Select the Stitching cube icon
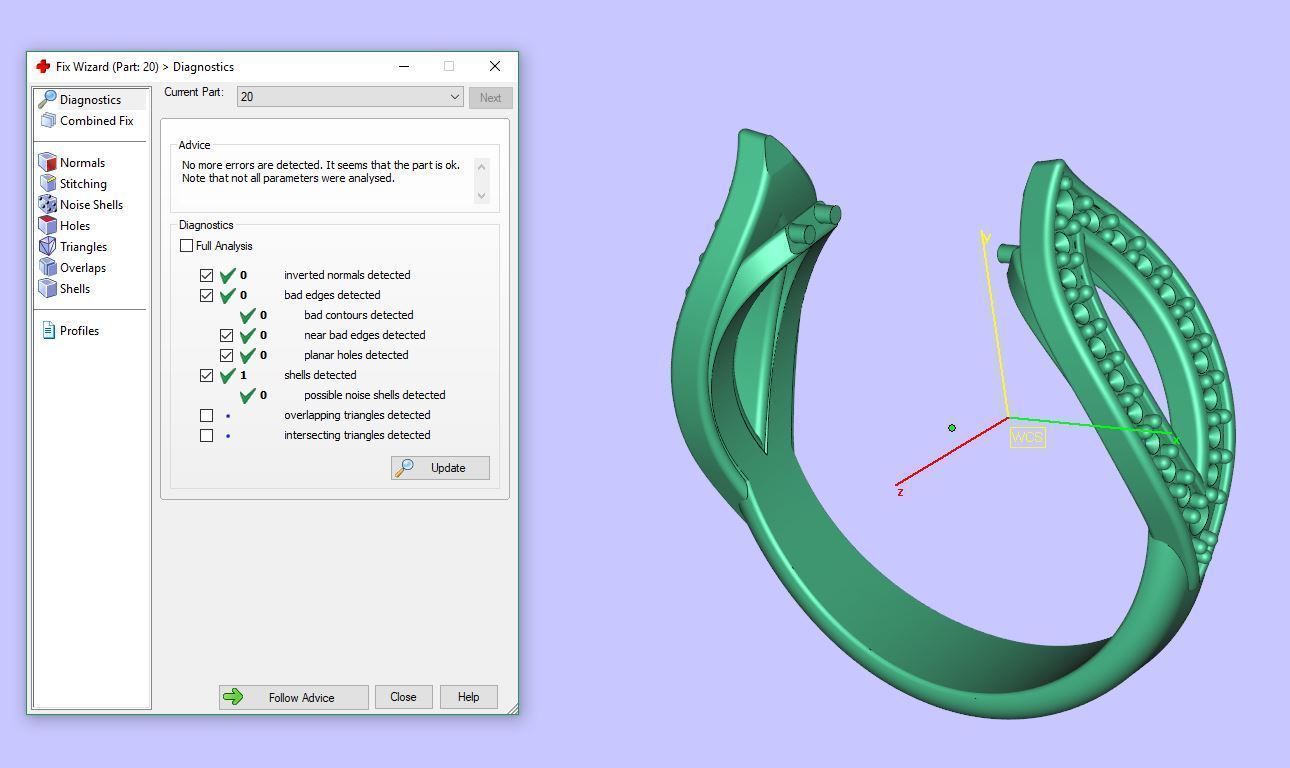The width and height of the screenshot is (1290, 768). (47, 184)
